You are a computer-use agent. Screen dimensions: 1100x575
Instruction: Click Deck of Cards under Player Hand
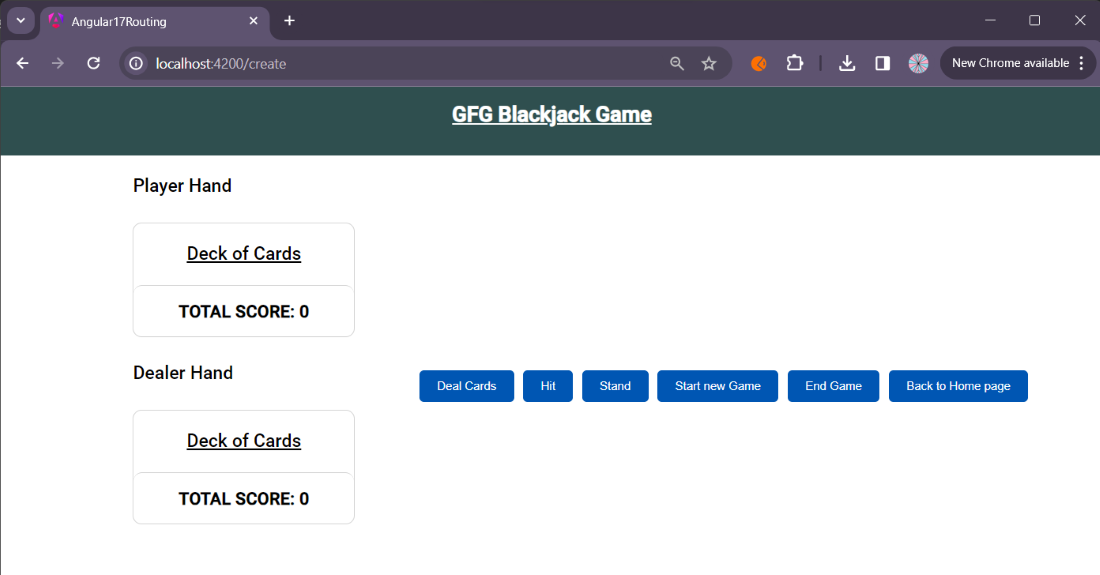tap(244, 254)
